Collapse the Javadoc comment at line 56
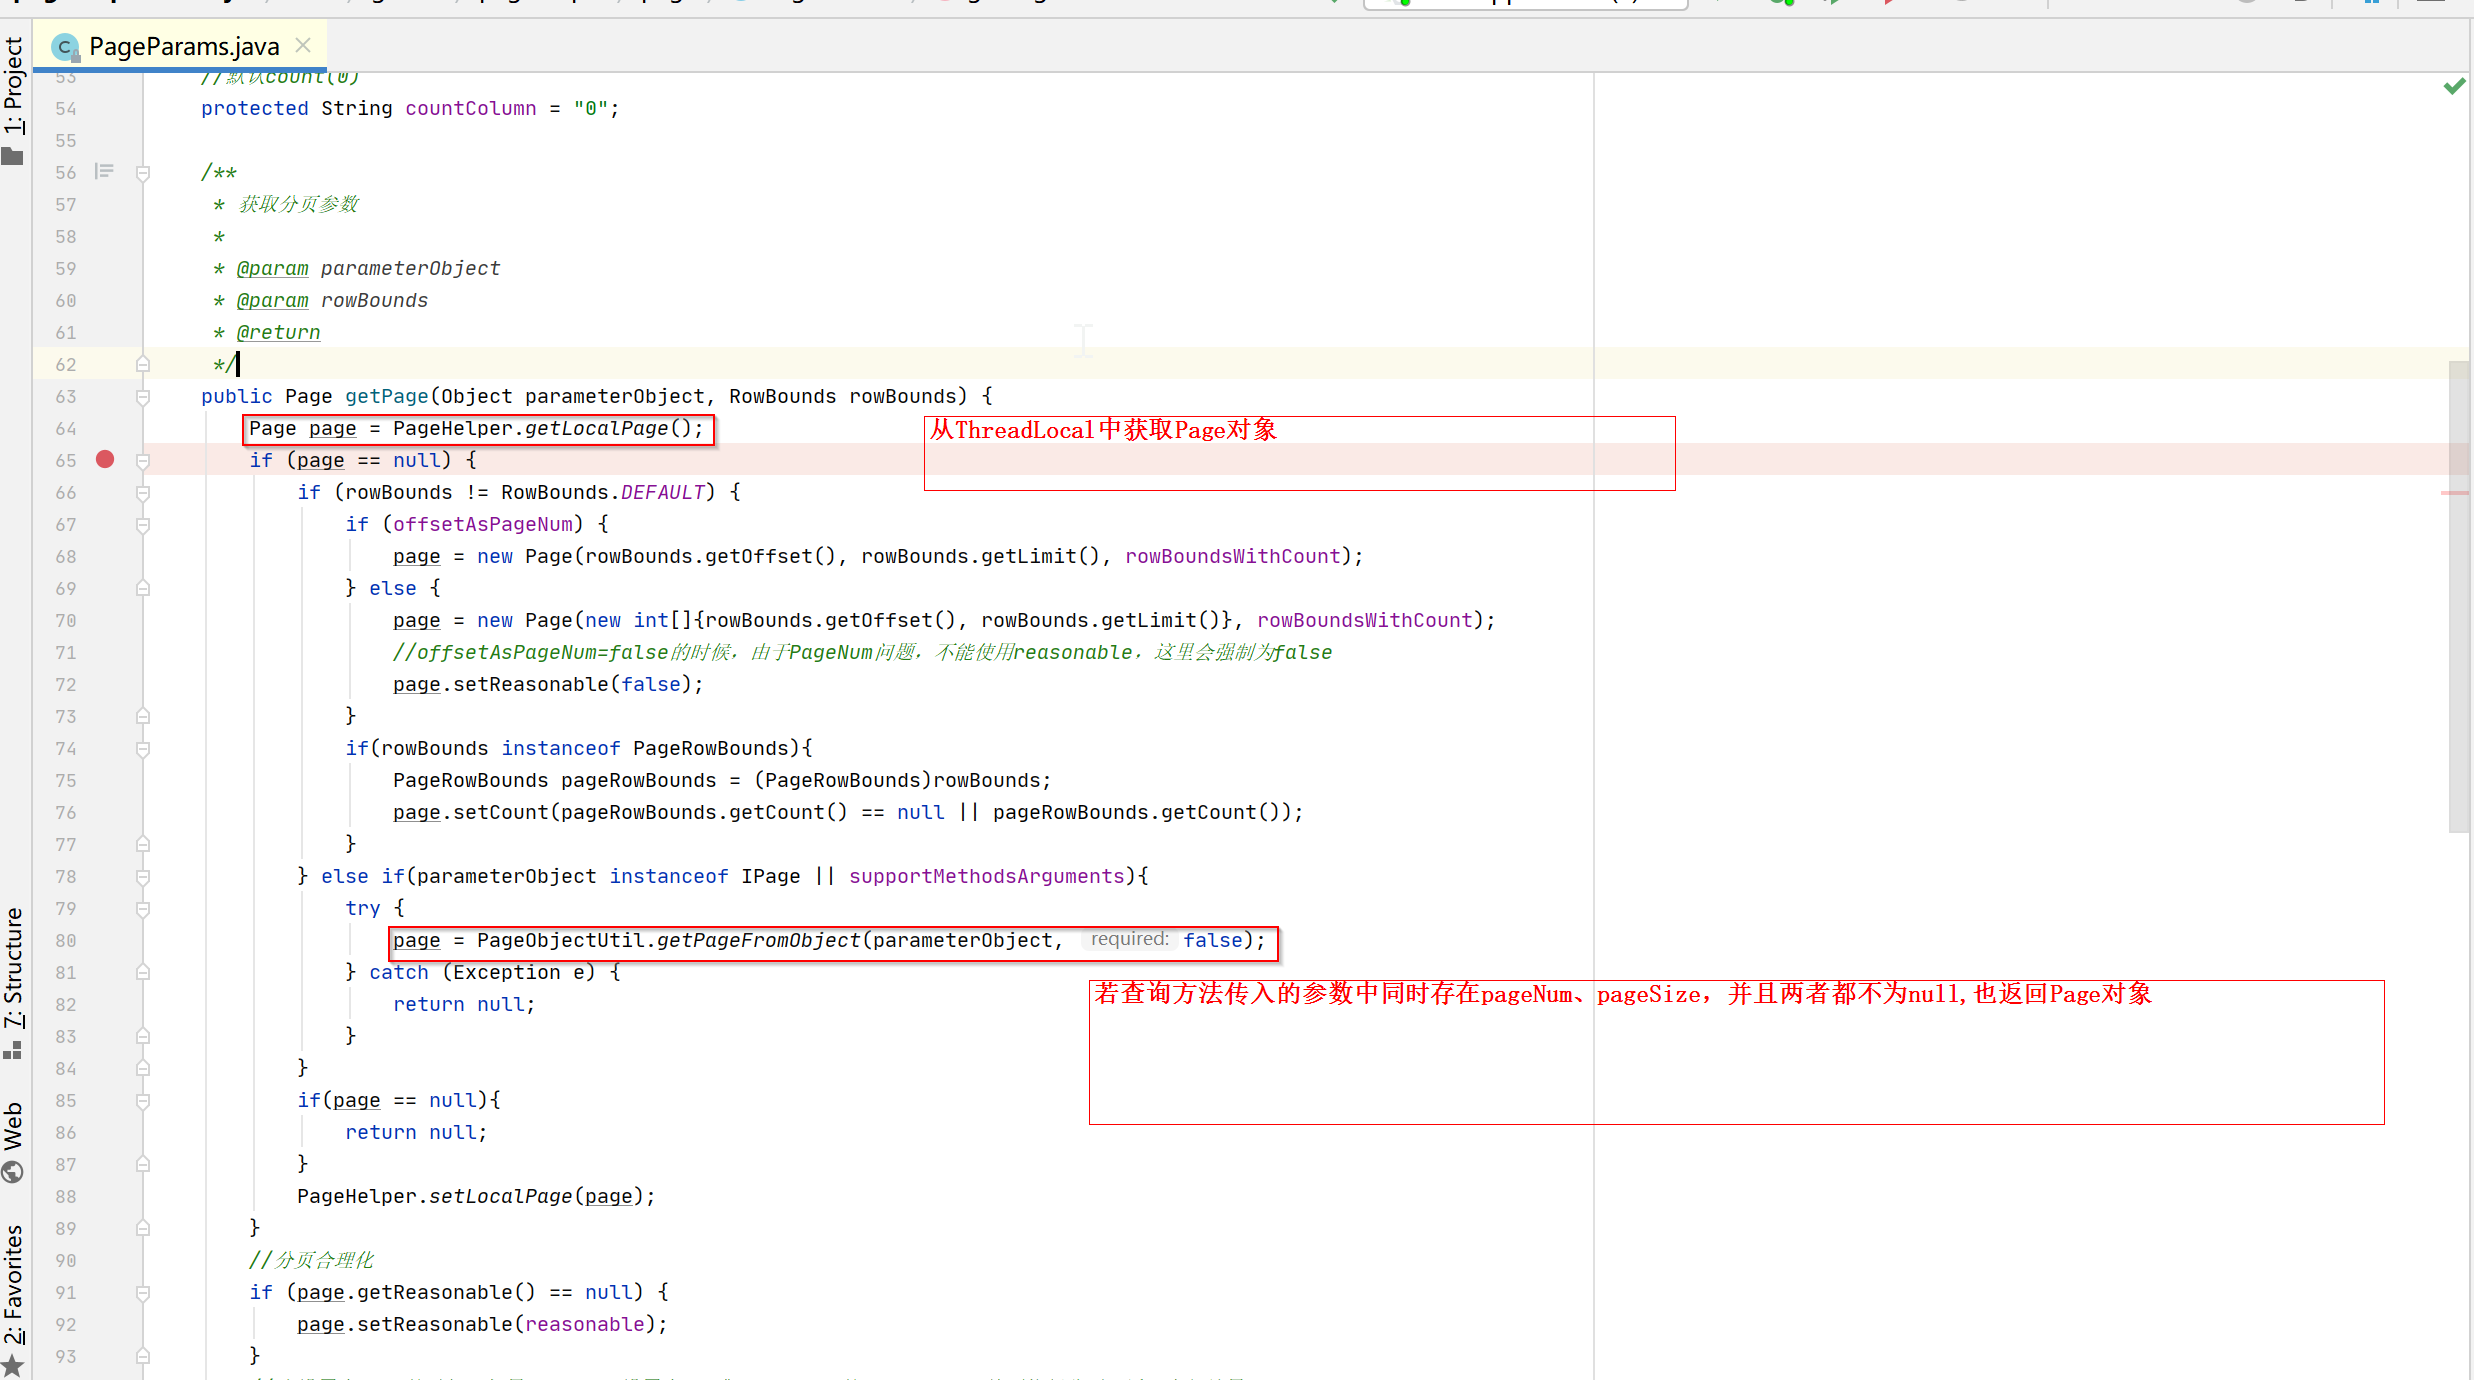 (143, 173)
